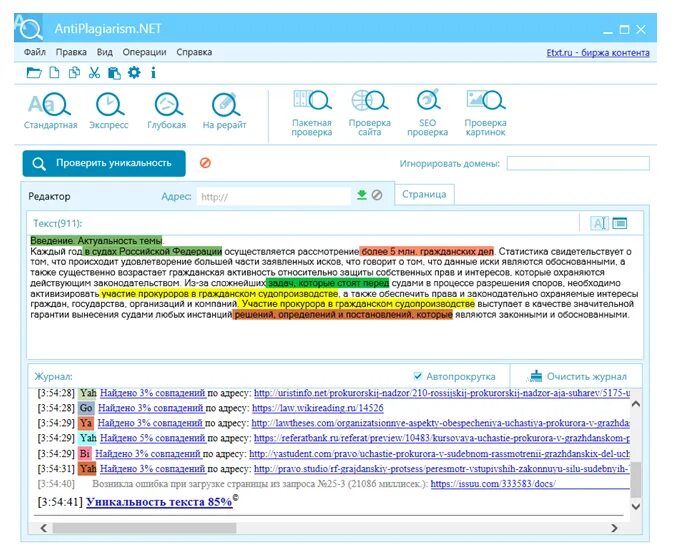
Task: Choose the Глубокая check mode
Action: click(167, 111)
